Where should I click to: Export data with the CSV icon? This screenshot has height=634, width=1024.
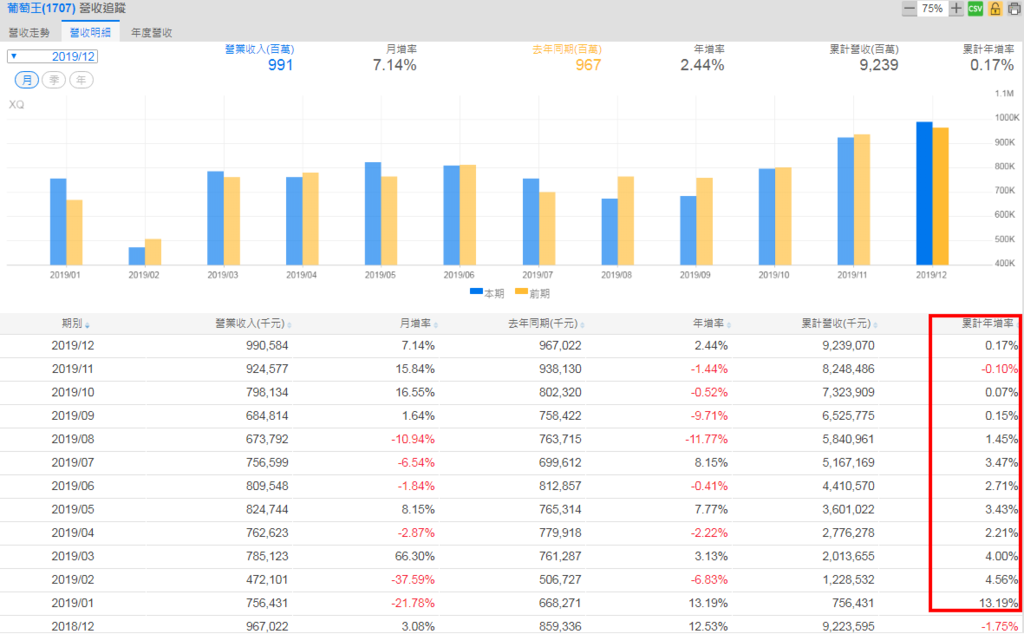[975, 8]
